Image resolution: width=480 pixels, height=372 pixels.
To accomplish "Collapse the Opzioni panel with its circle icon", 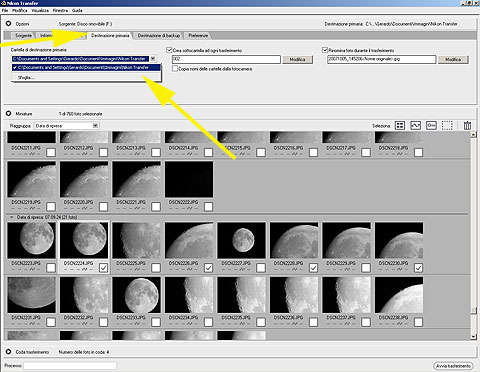I will 9,24.
